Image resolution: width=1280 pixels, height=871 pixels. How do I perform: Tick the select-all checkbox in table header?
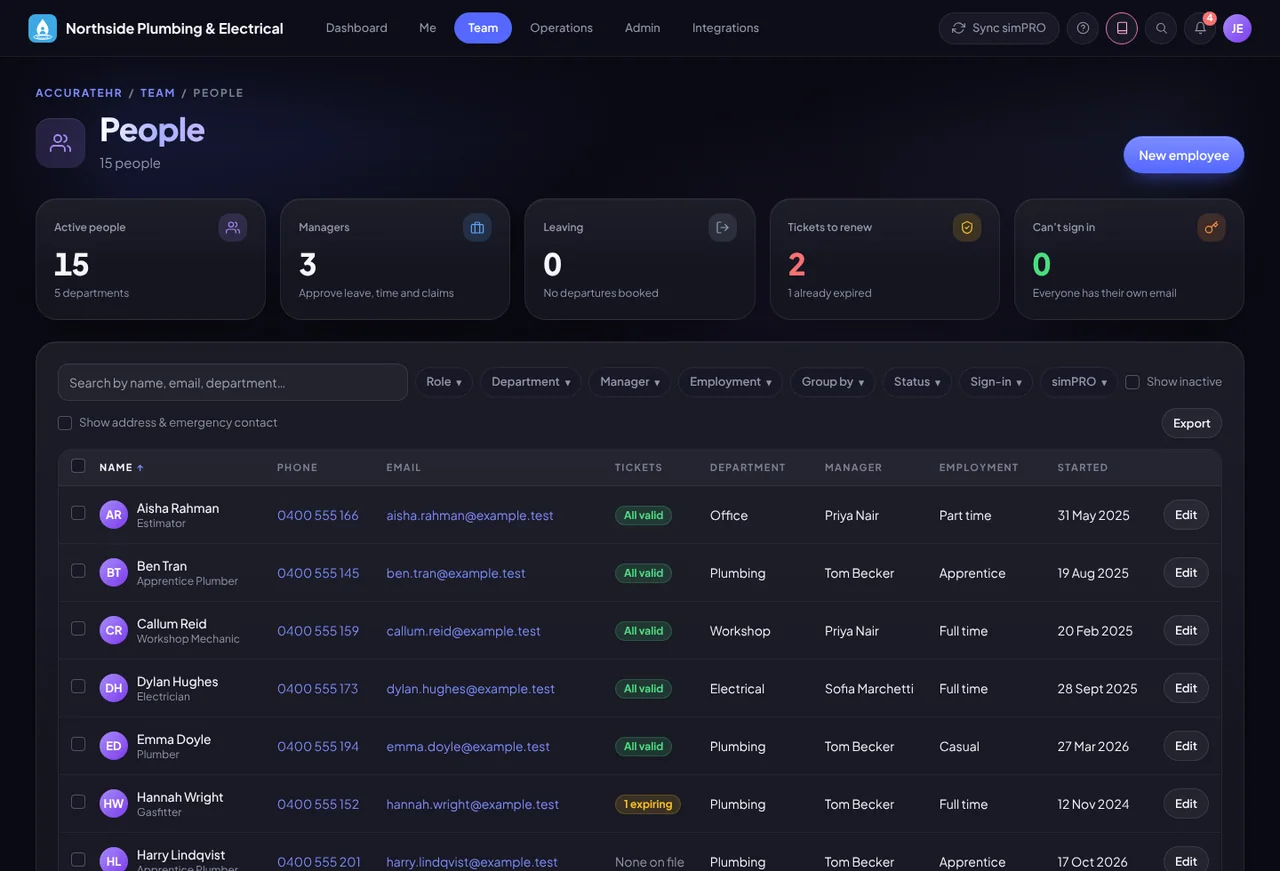click(78, 466)
